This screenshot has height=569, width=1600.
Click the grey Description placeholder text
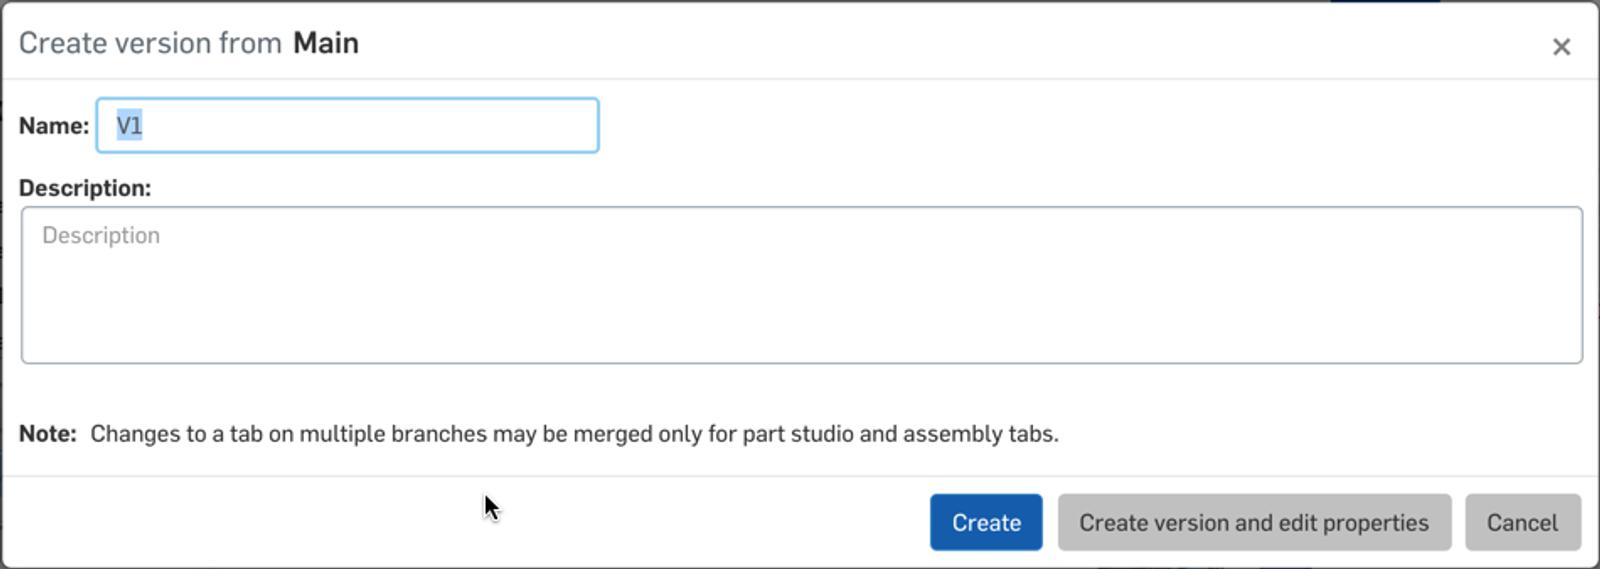pos(101,236)
